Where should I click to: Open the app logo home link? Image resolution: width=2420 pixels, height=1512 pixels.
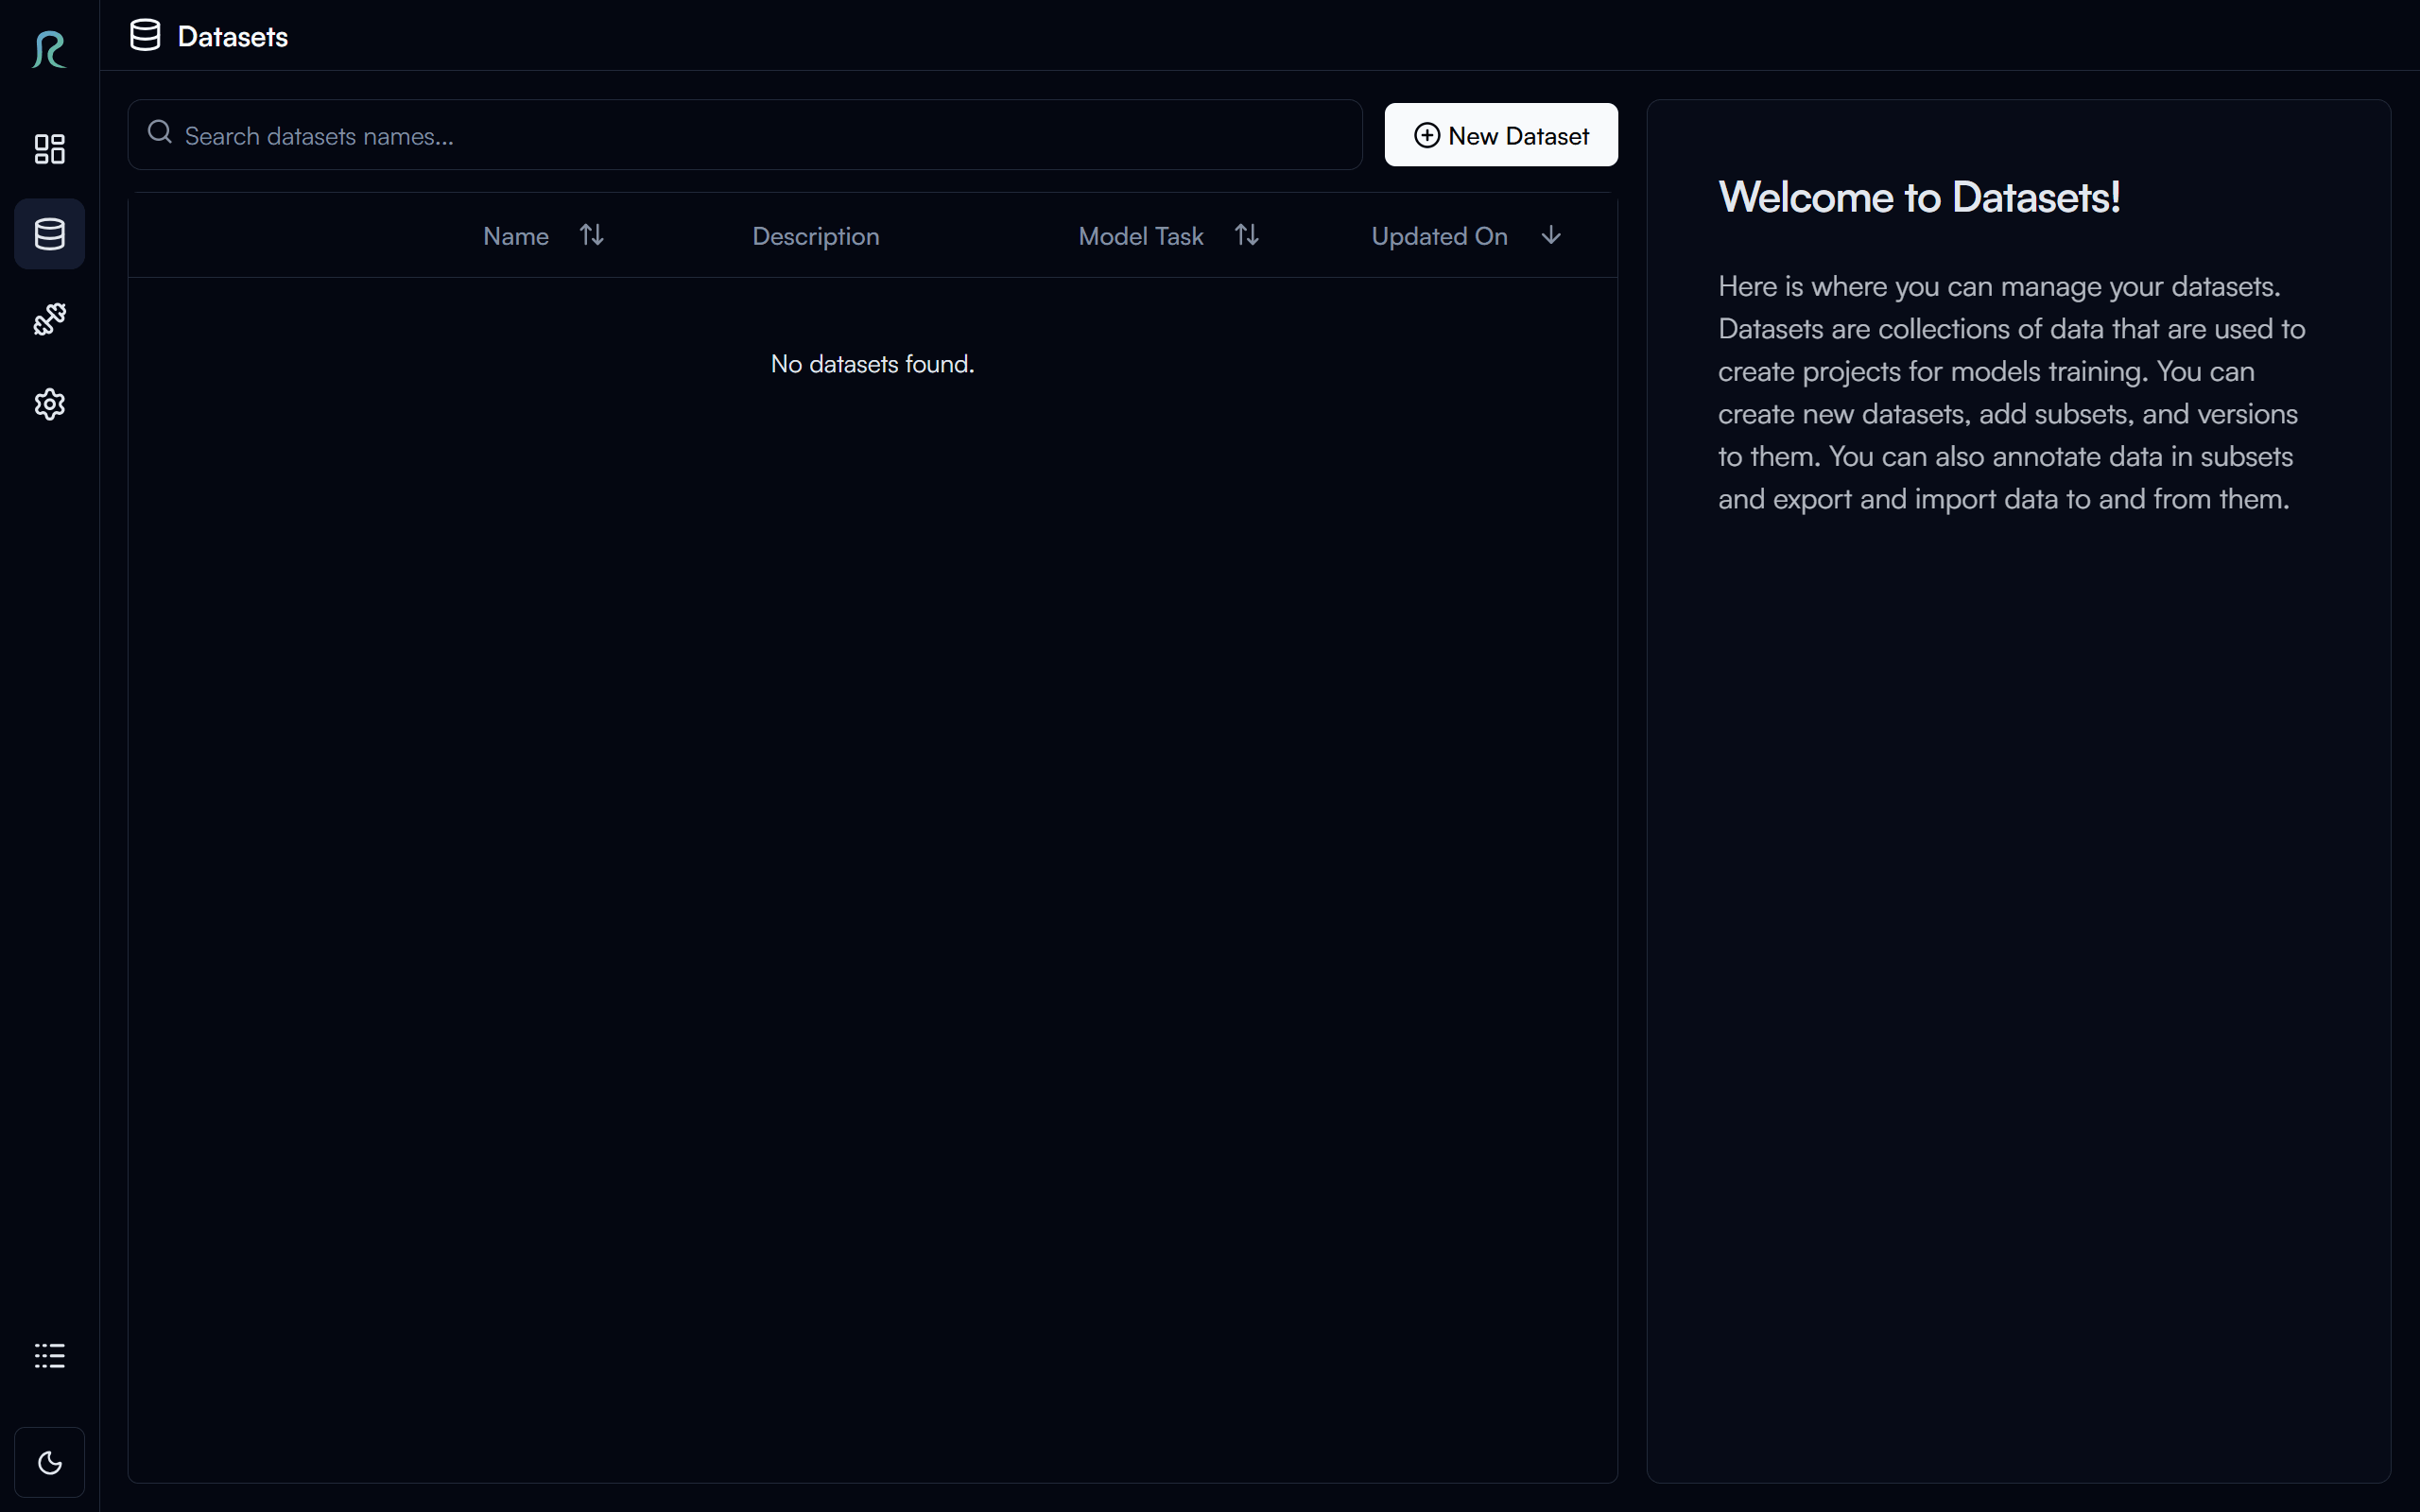(x=49, y=50)
